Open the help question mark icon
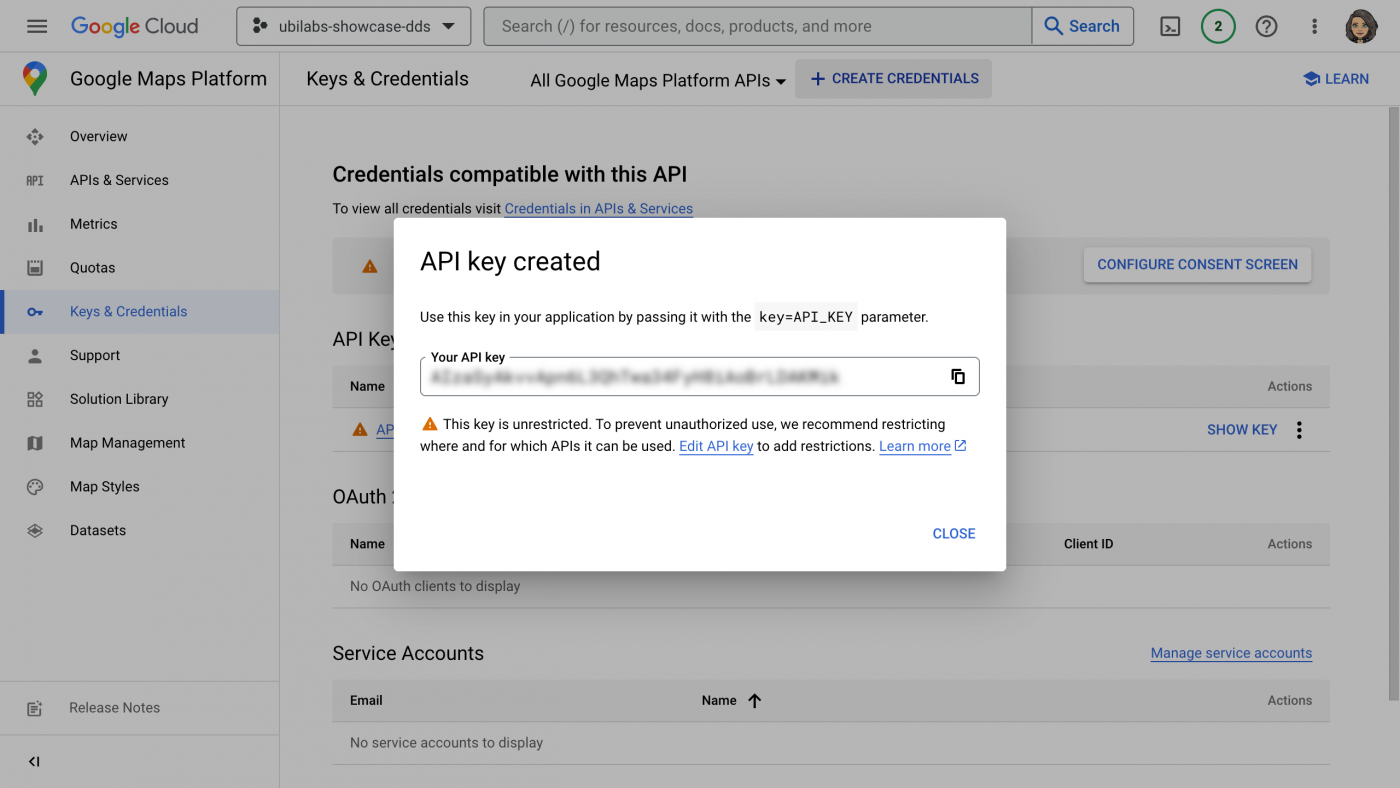Screen dimensions: 1400x788 (x=1266, y=27)
